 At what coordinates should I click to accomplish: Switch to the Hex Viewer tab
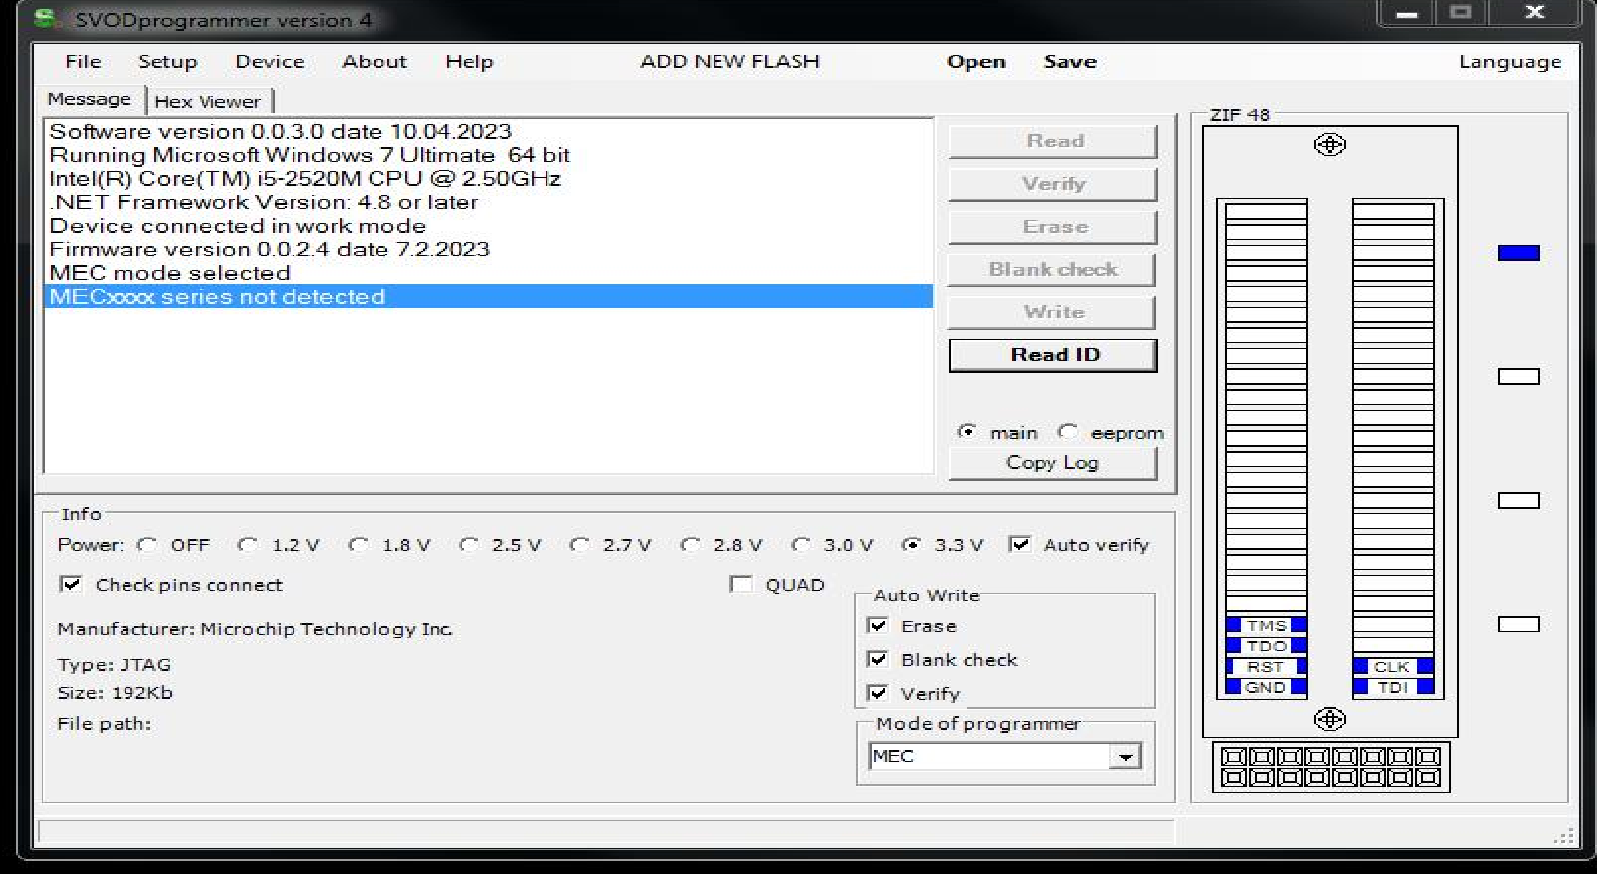pyautogui.click(x=208, y=102)
